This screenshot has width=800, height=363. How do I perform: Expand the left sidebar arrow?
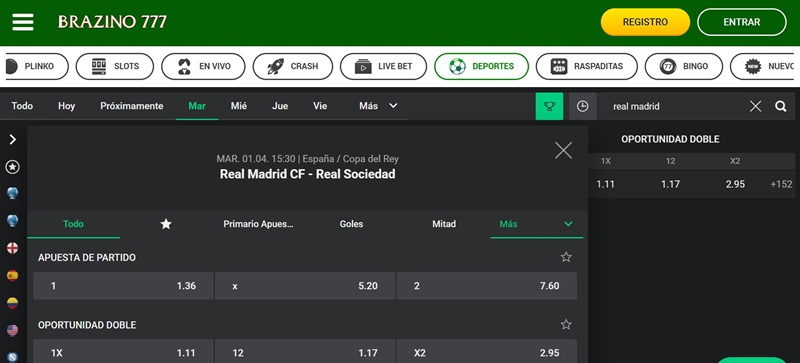pyautogui.click(x=13, y=139)
